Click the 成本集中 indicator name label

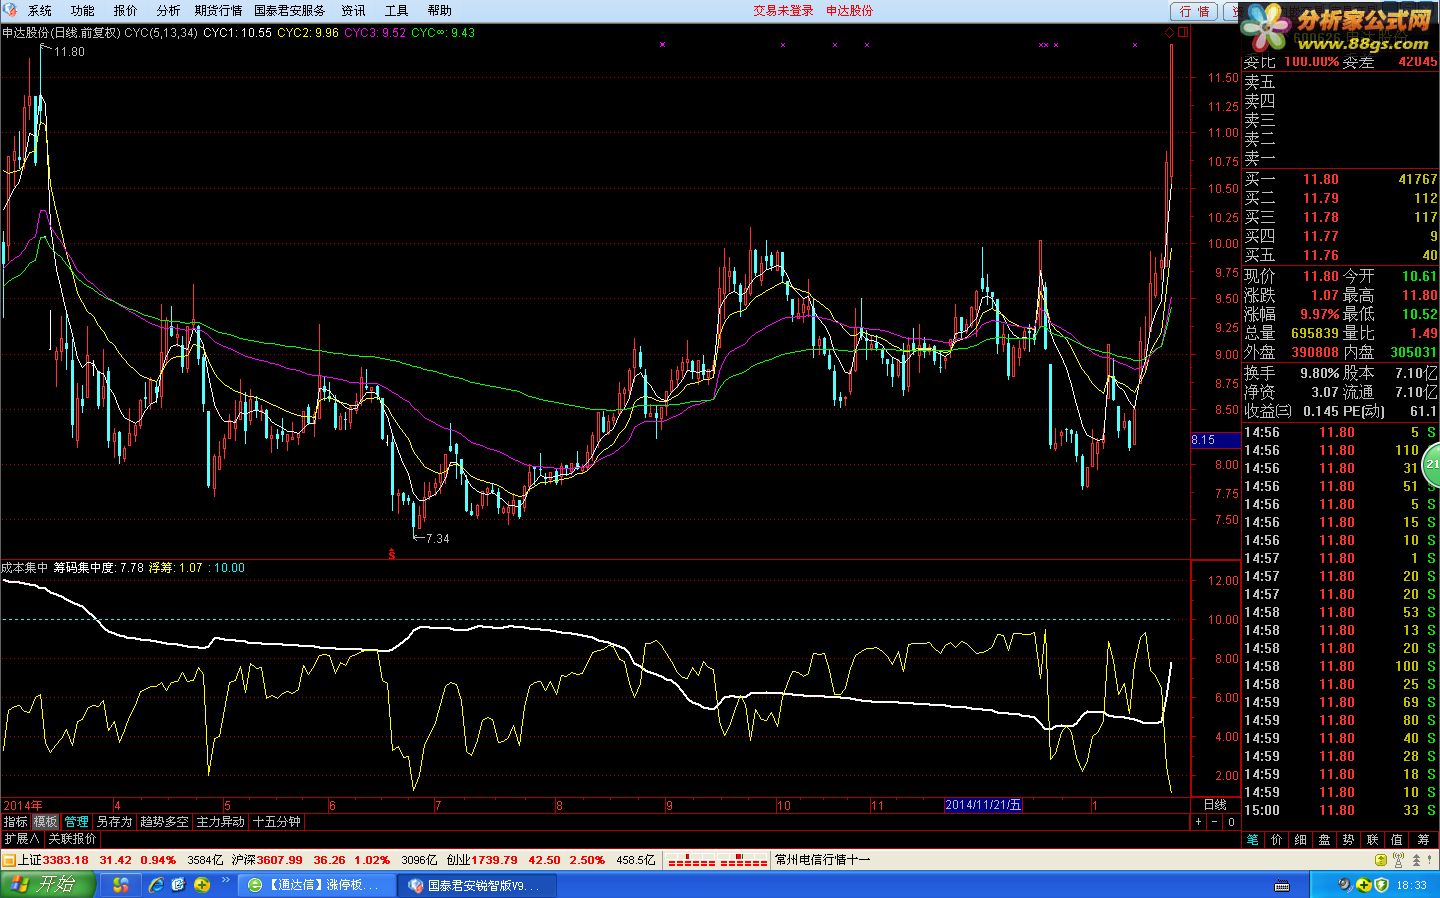pyautogui.click(x=24, y=568)
